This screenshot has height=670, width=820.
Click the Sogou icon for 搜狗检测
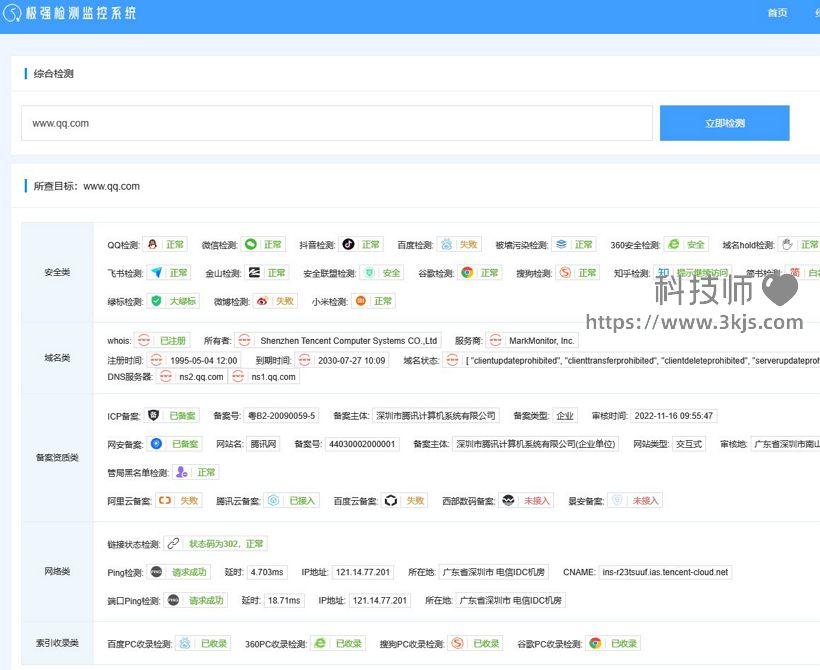click(x=565, y=272)
